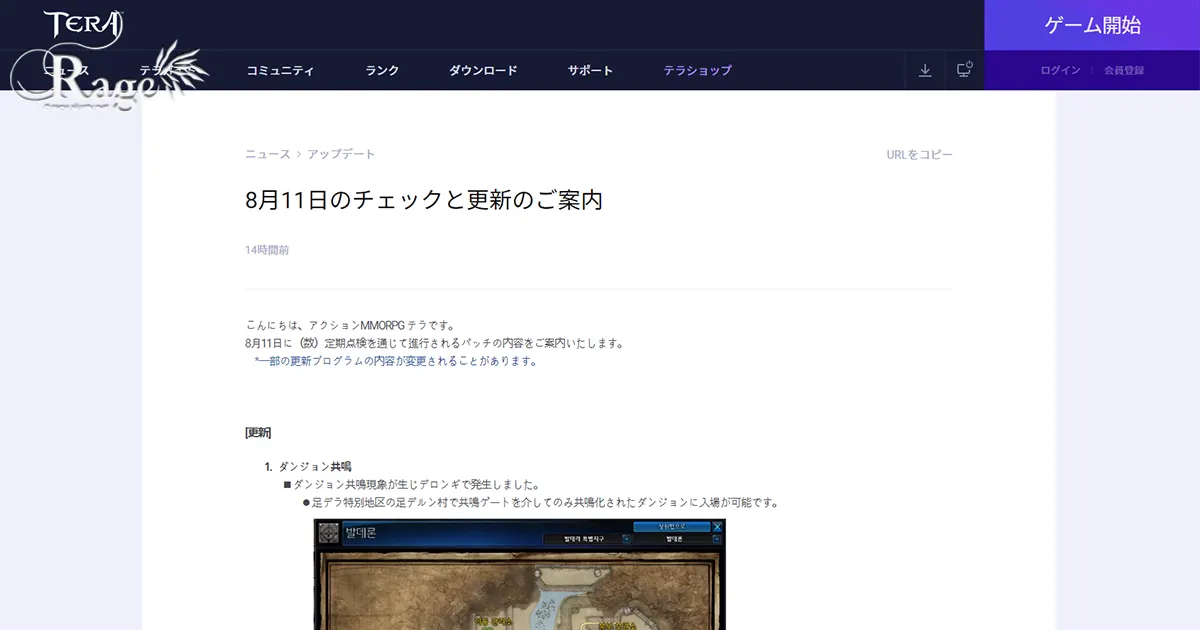Click the 상위맵으로 button on the map screenshot
The image size is (1200, 630).
(x=672, y=526)
